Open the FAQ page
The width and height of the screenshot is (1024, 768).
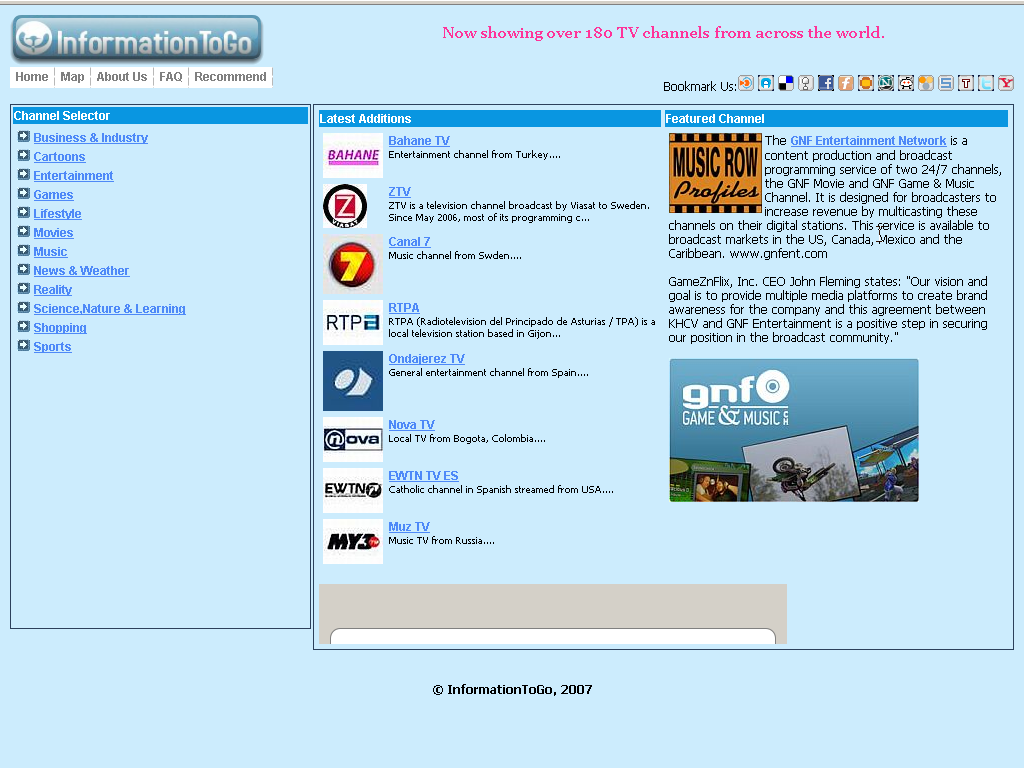pyautogui.click(x=171, y=77)
